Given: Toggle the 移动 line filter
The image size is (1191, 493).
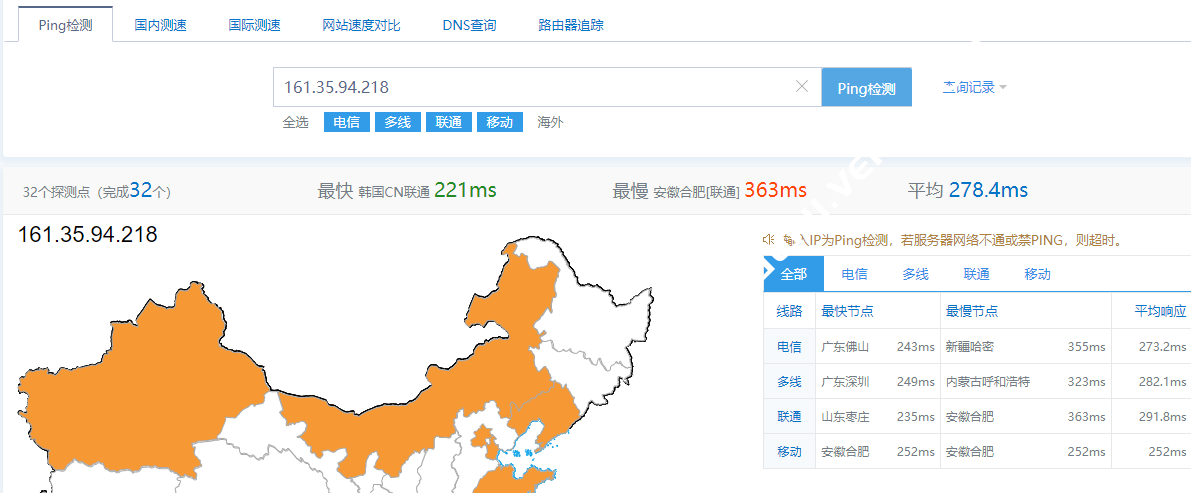Looking at the screenshot, I should tap(500, 122).
